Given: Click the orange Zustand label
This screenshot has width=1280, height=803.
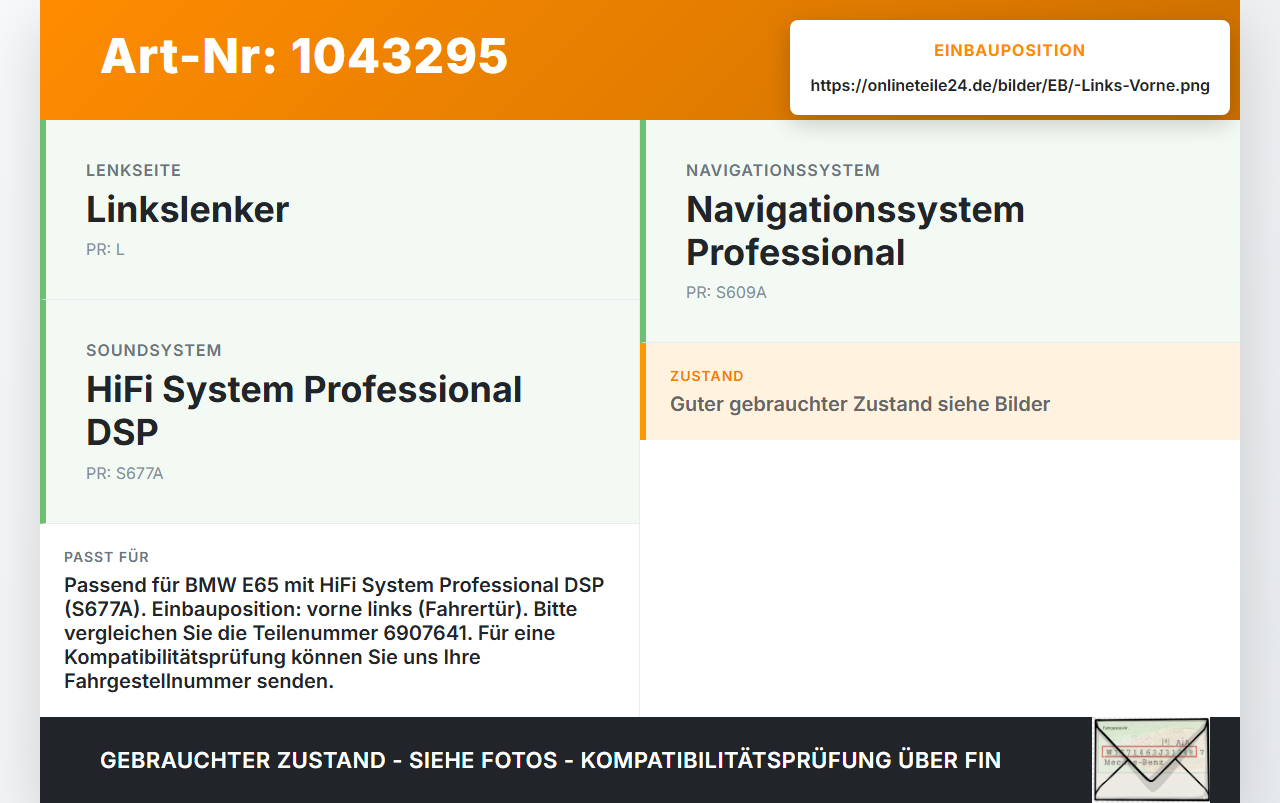Looking at the screenshot, I should coord(707,377).
